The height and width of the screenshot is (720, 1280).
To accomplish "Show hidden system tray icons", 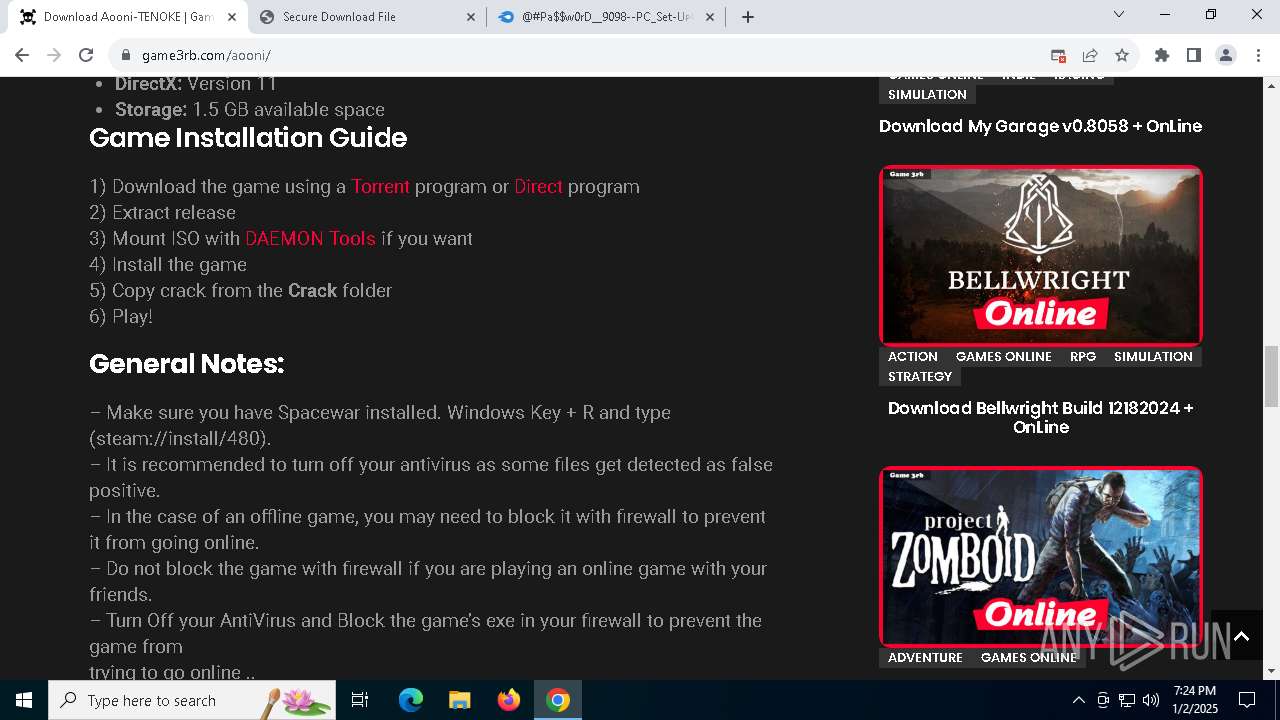I will click(1078, 700).
